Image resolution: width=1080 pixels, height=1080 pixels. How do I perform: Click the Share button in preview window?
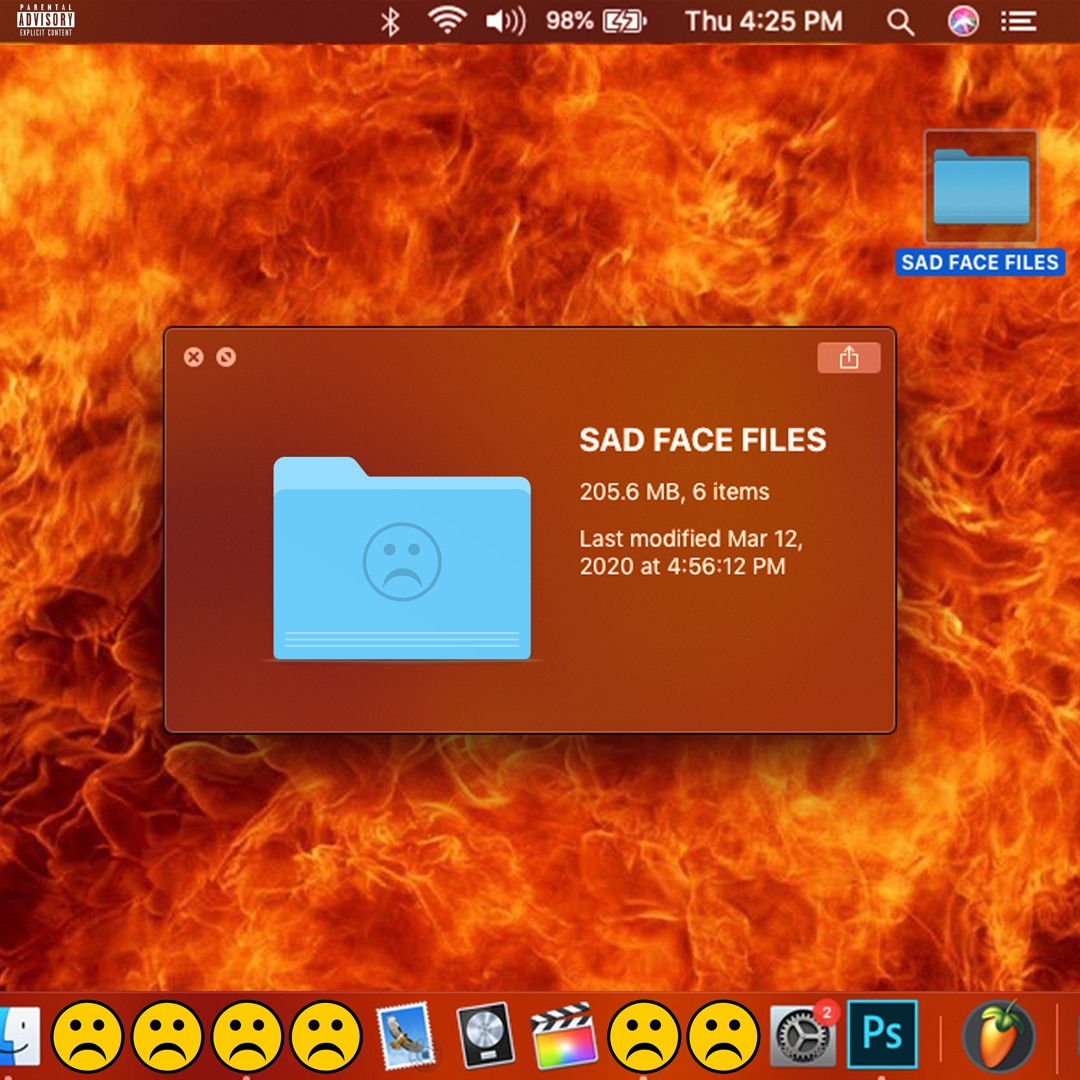tap(848, 357)
